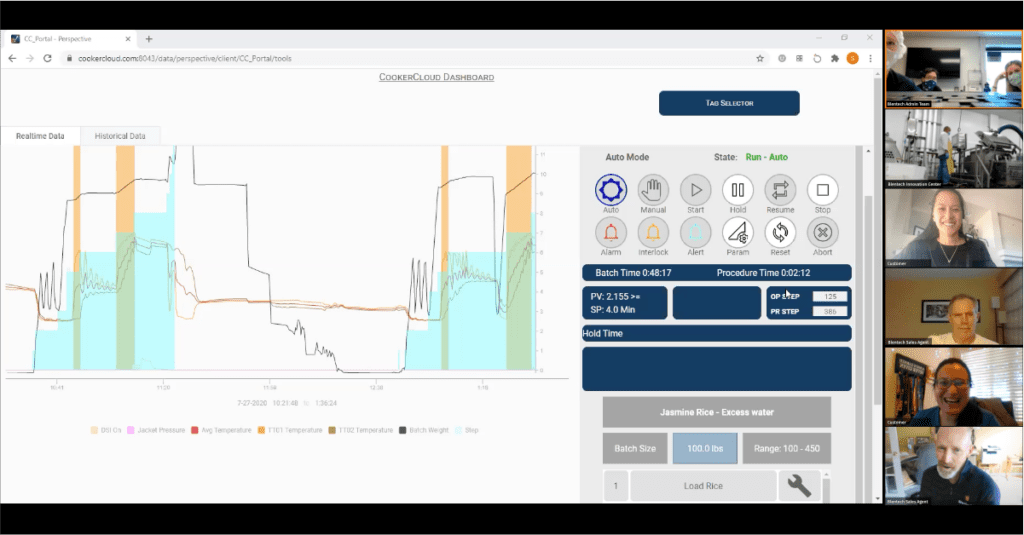Click the Reset circular arrows icon
Viewport: 1024px width, 535px height.
tap(780, 232)
